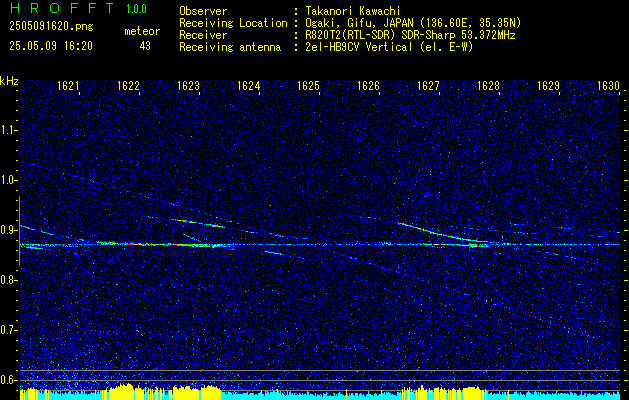
Task: Click the 0.6 kHz frequency label
Action: click(8, 380)
